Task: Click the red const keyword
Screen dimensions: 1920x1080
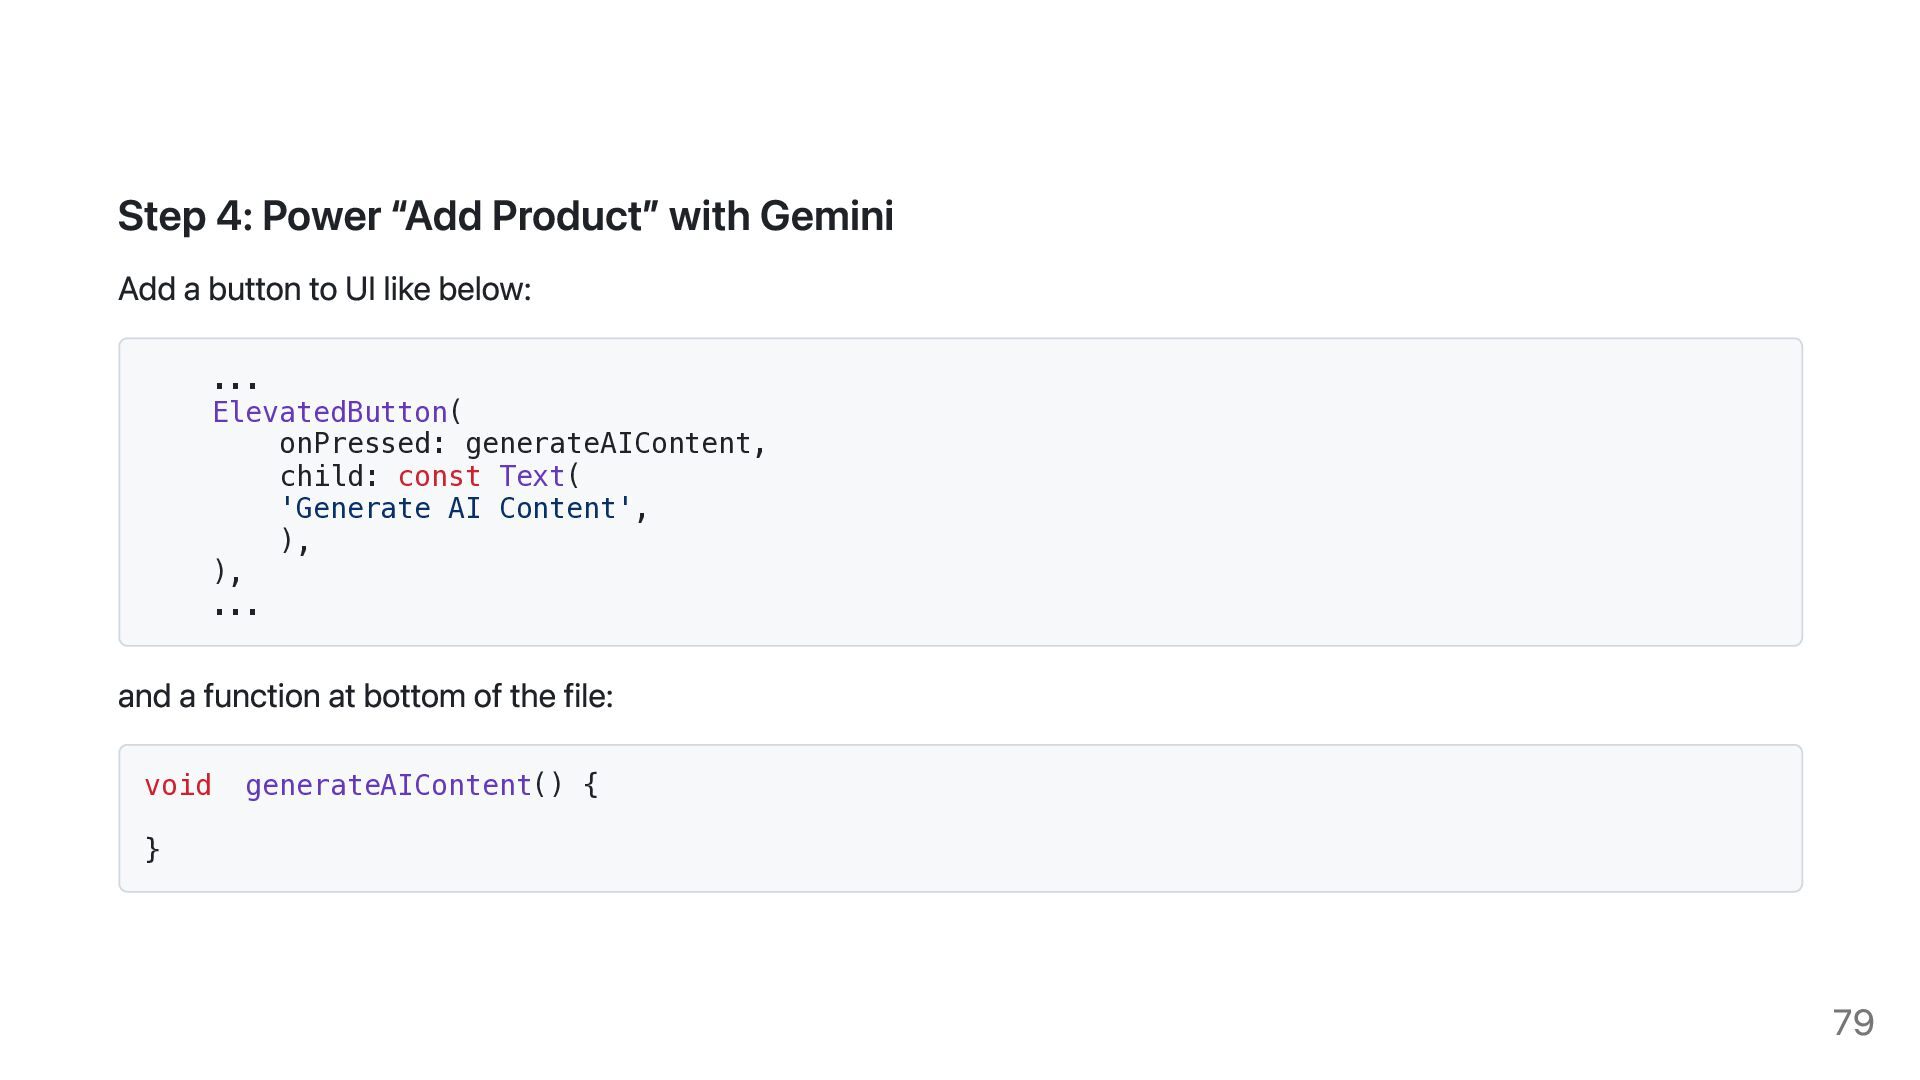Action: point(439,476)
